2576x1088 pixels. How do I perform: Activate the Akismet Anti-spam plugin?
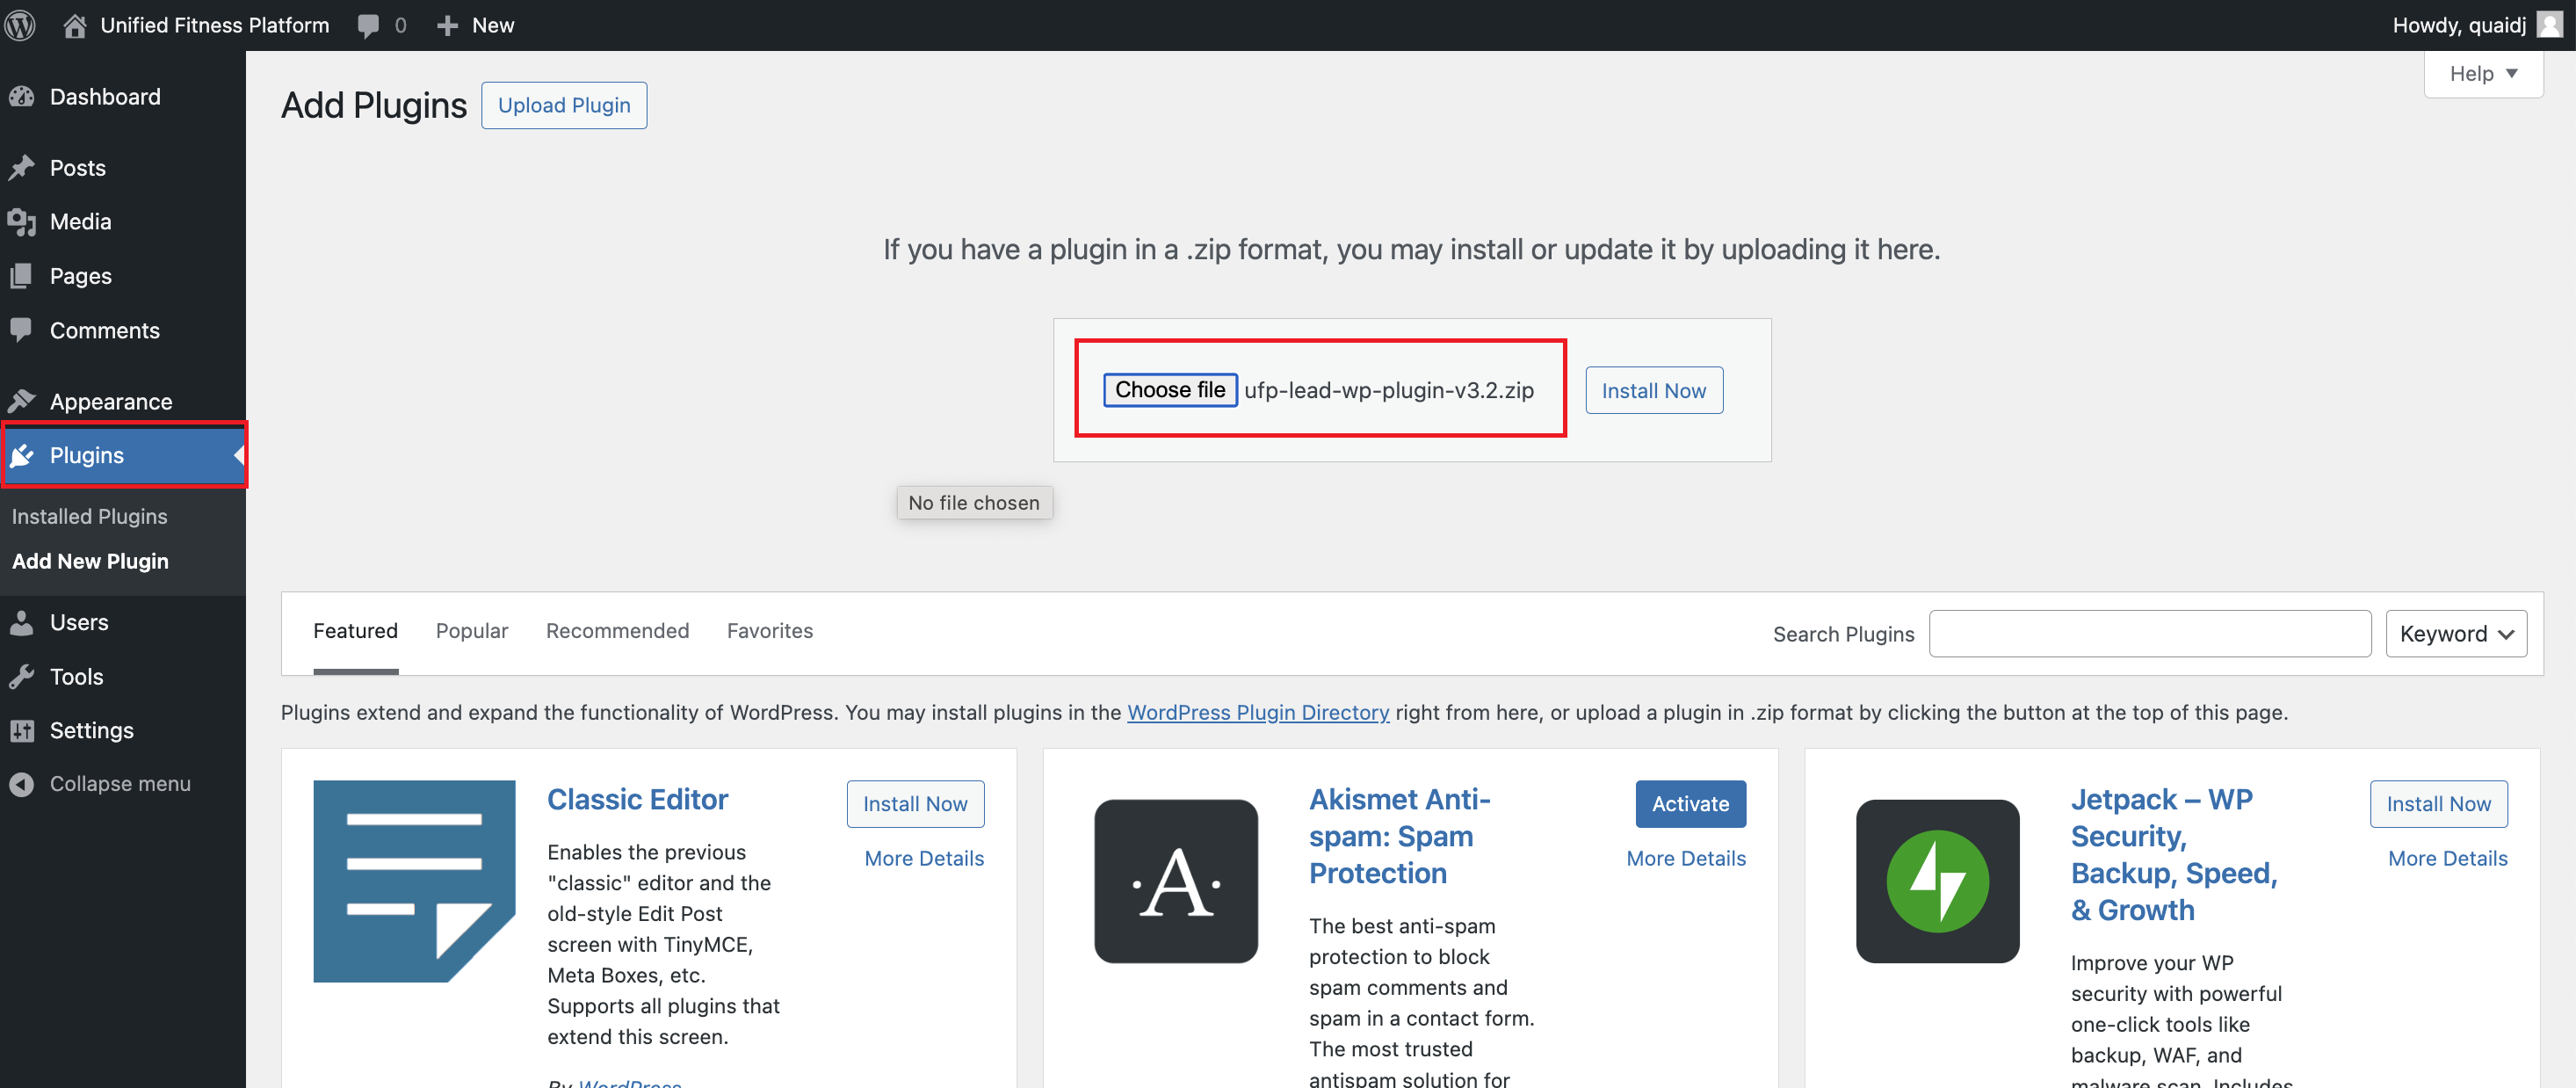pyautogui.click(x=1689, y=804)
